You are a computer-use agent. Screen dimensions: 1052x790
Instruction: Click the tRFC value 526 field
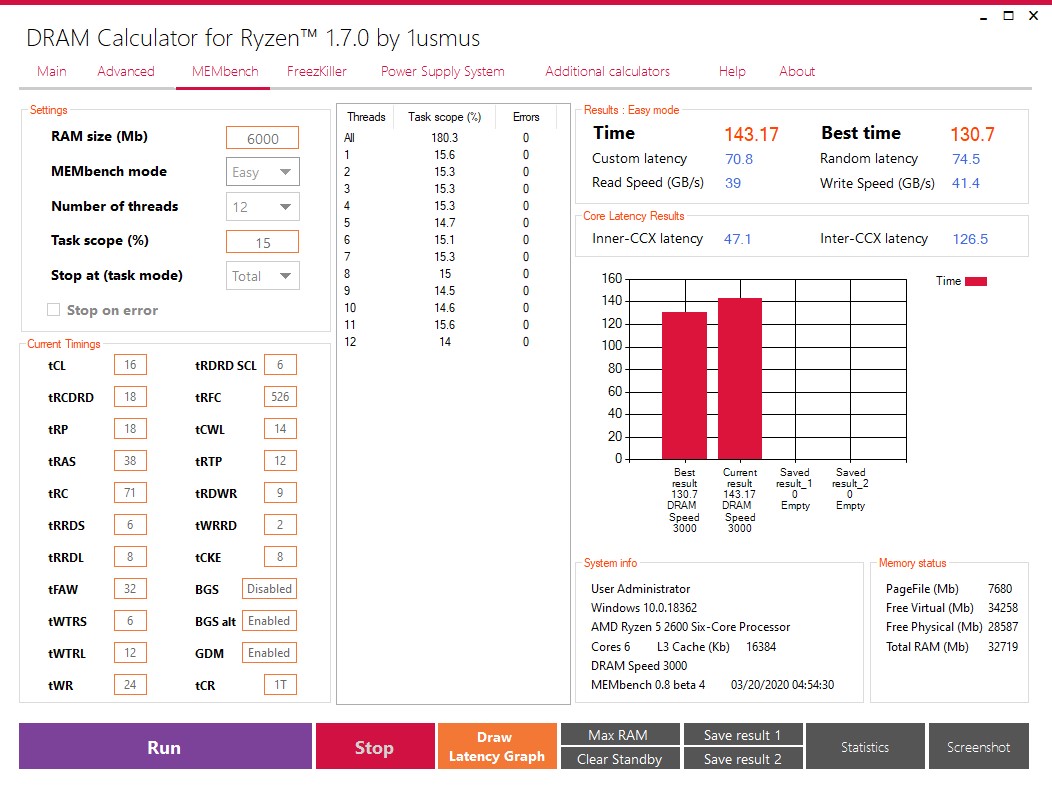point(280,397)
